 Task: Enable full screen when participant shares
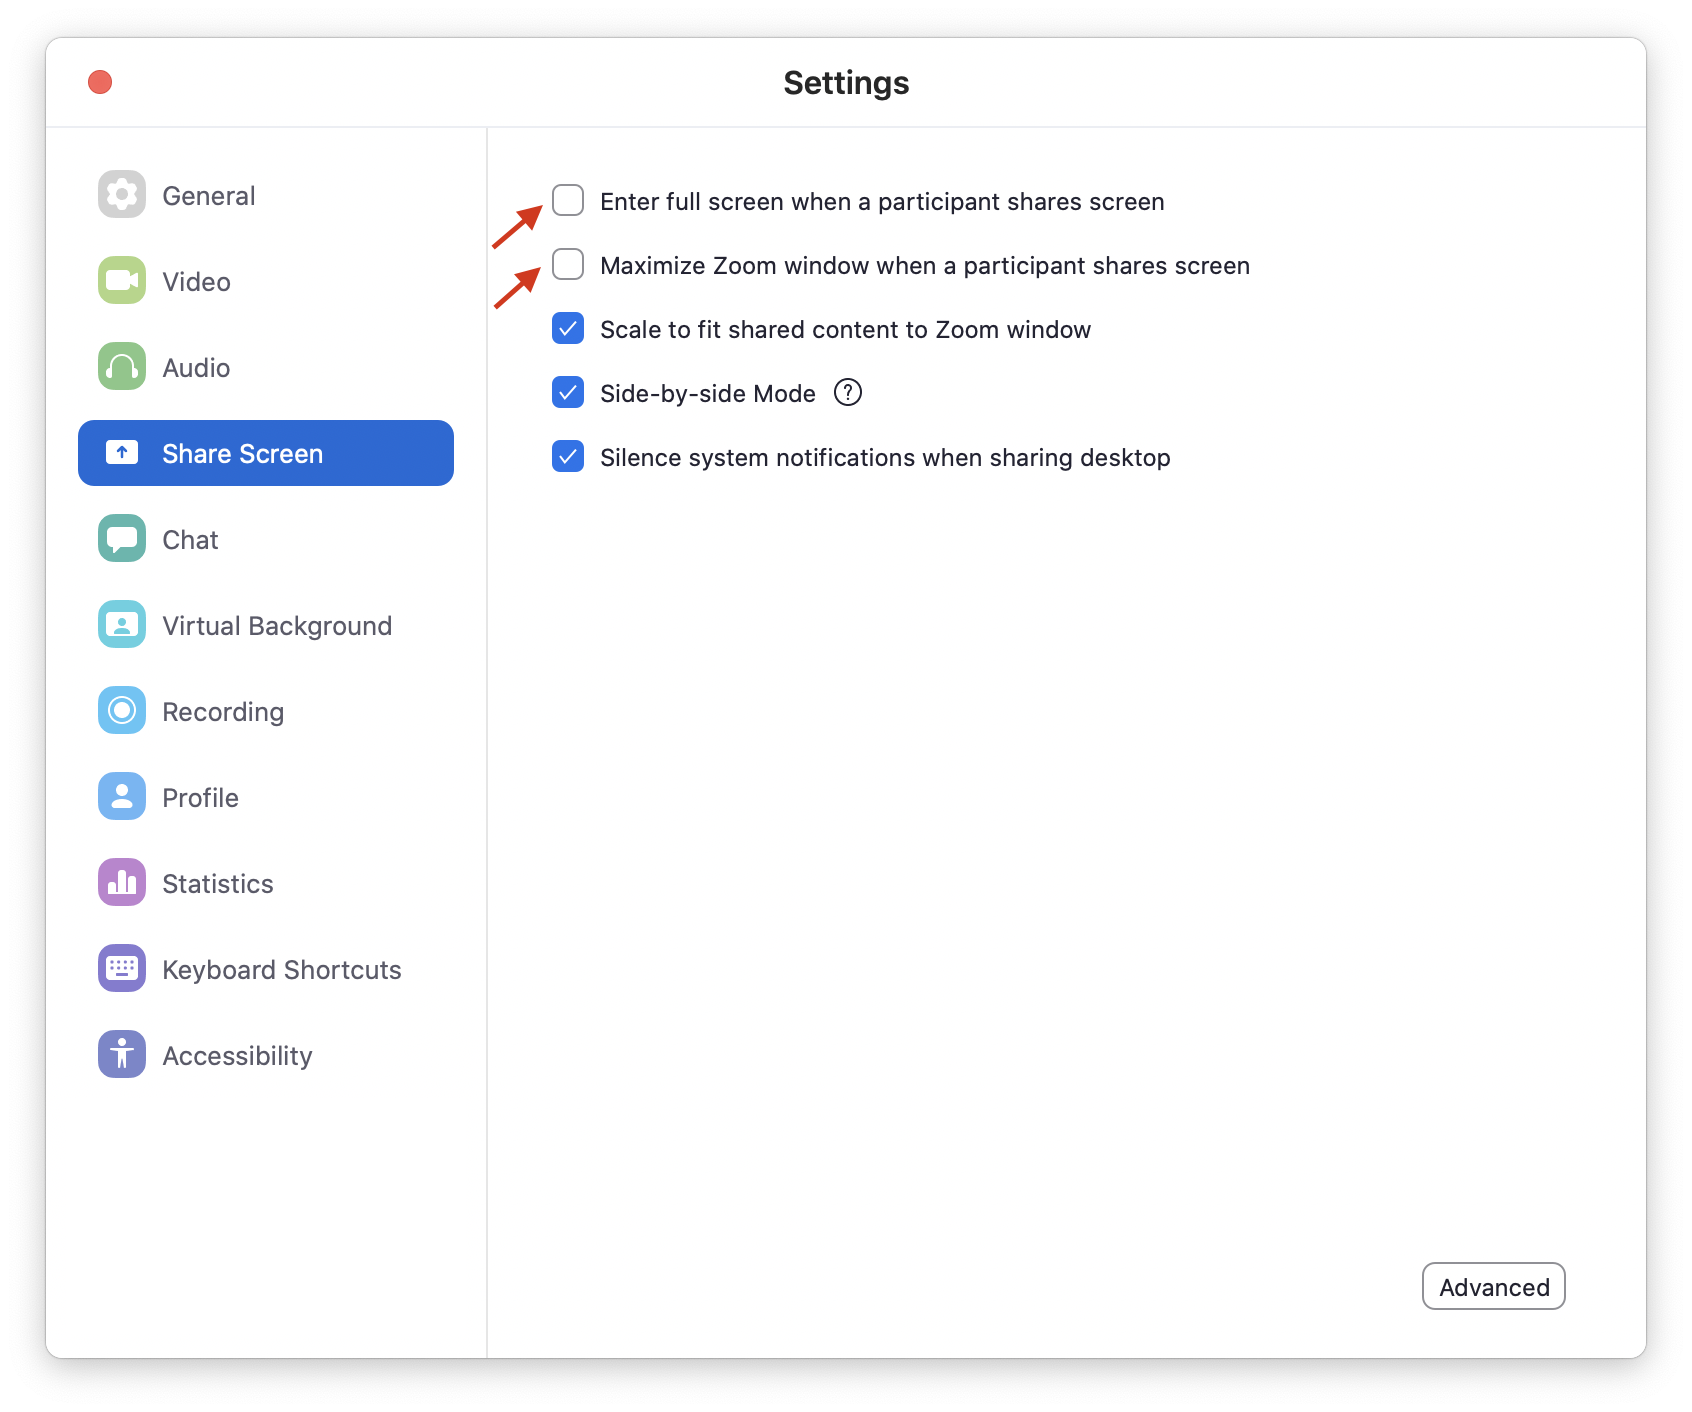tap(568, 201)
